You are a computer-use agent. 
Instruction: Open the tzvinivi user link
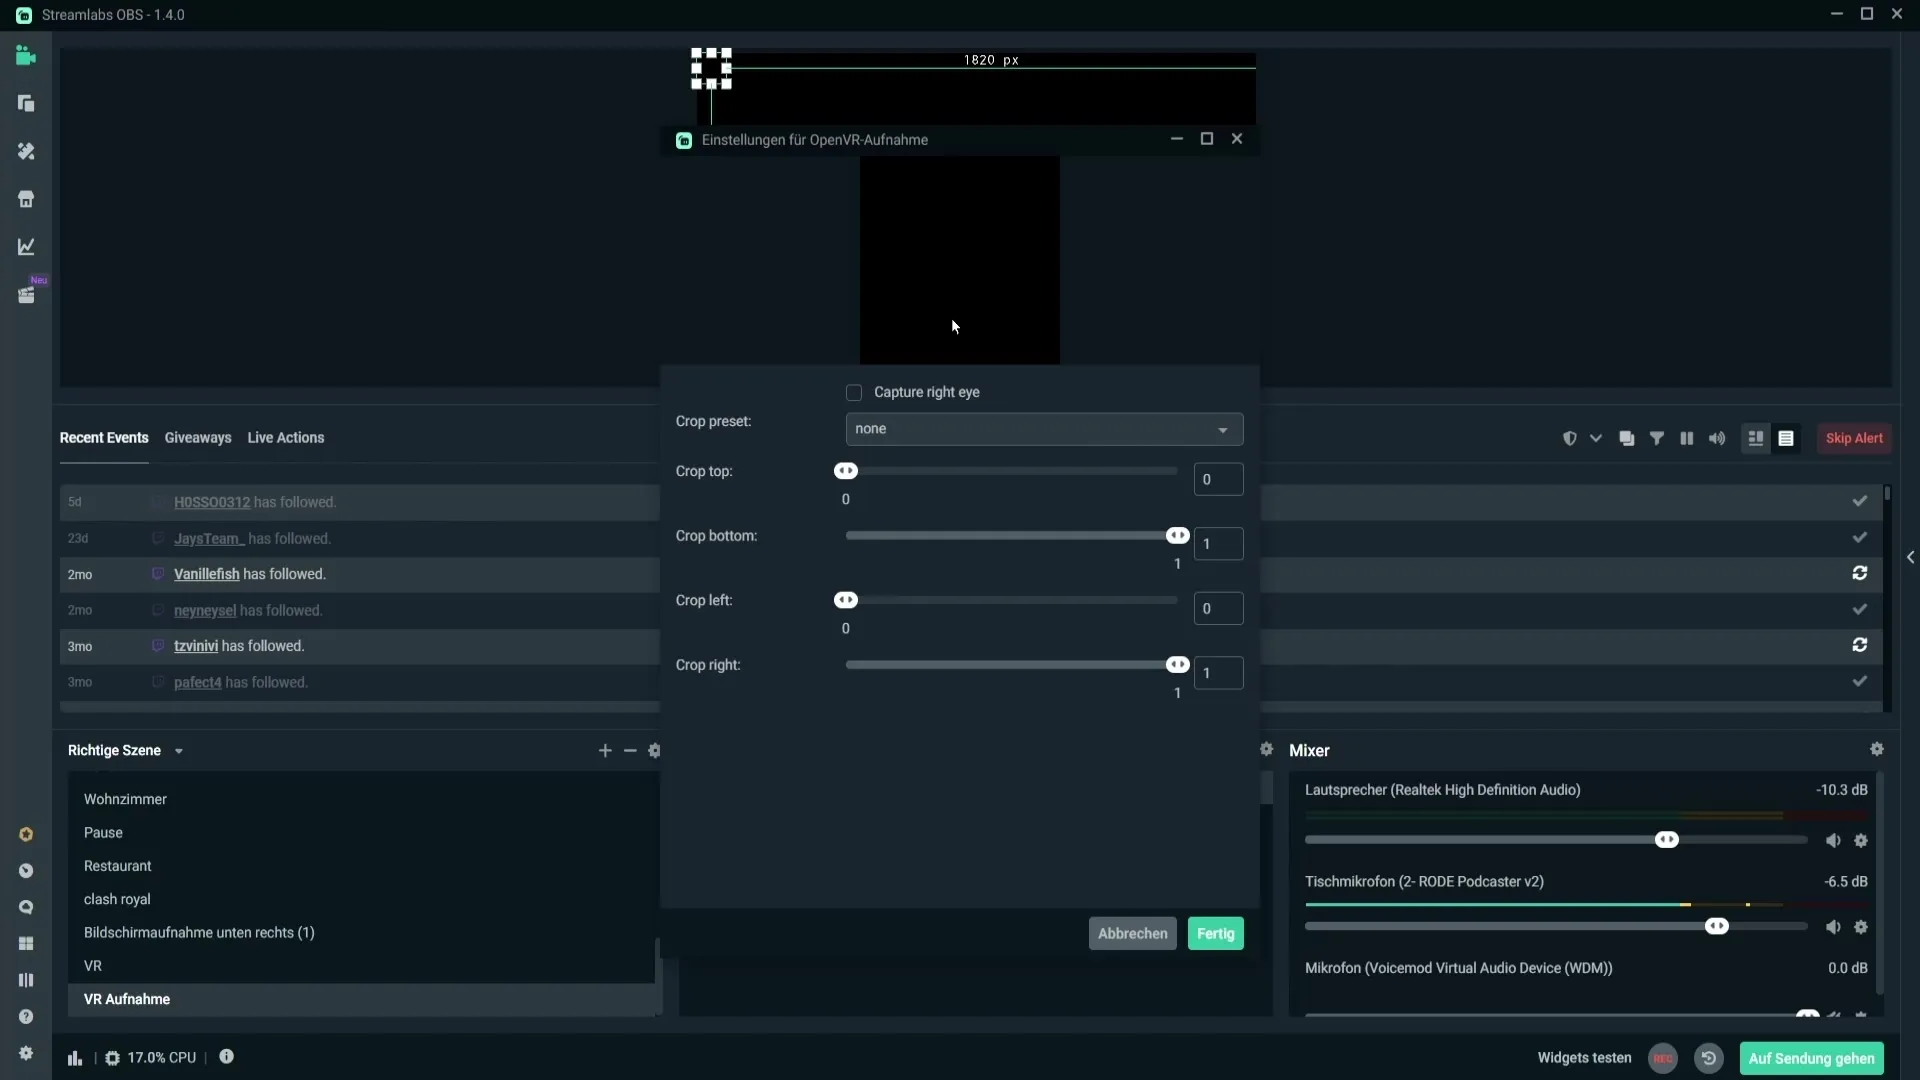click(196, 646)
